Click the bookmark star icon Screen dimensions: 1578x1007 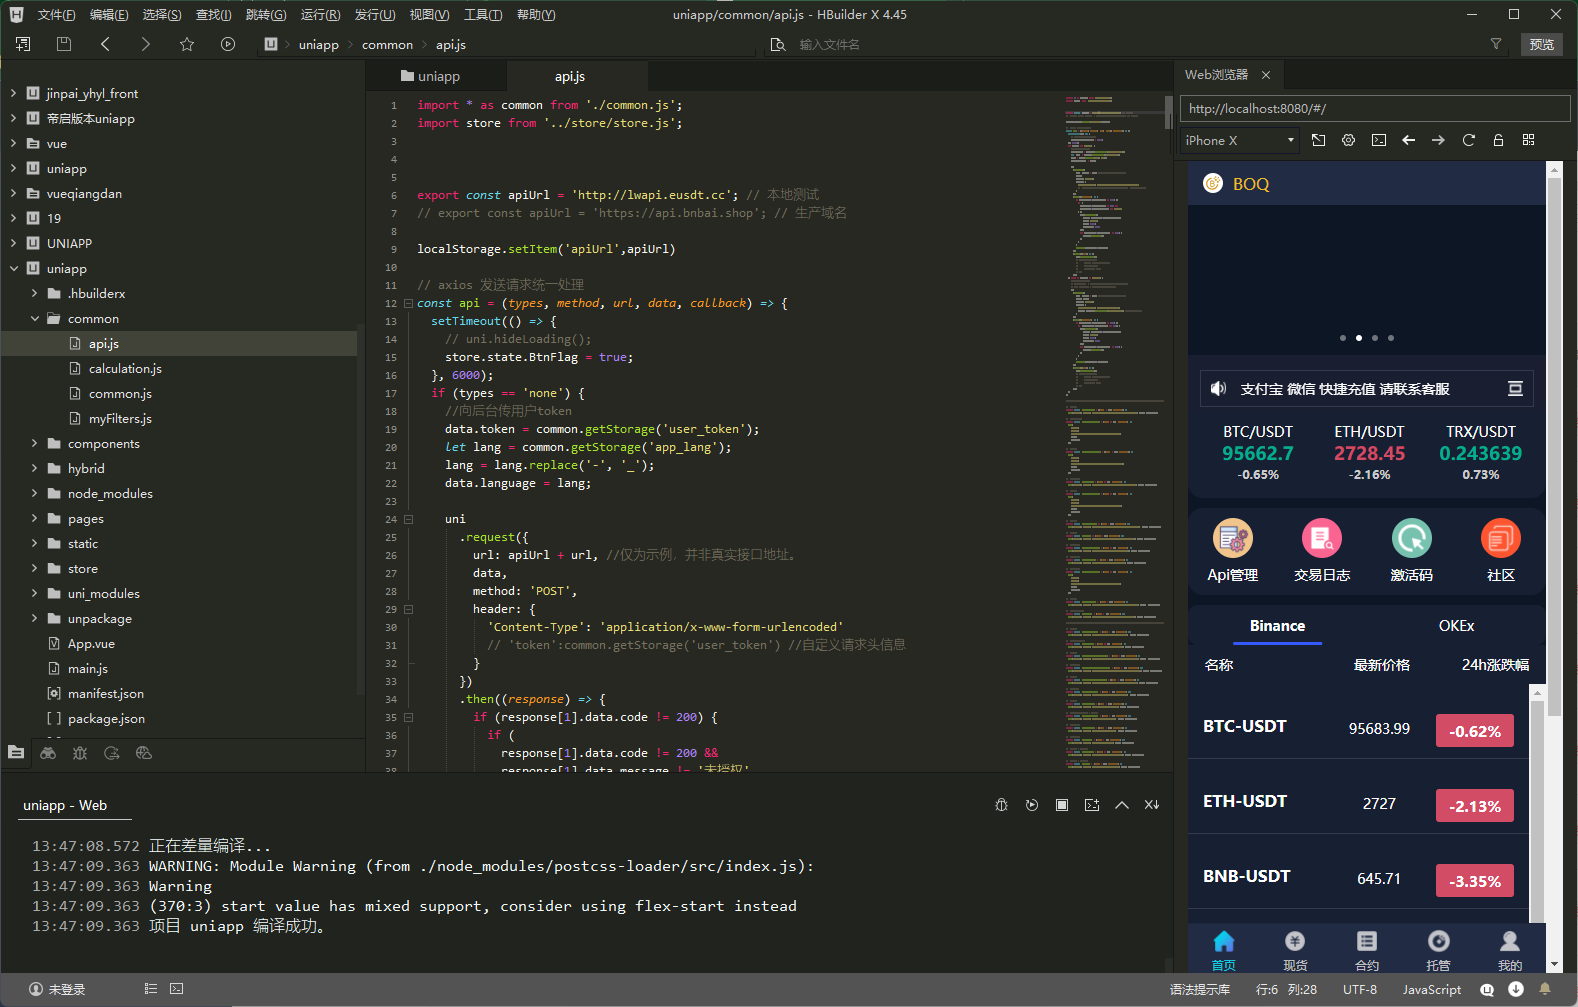coord(186,44)
